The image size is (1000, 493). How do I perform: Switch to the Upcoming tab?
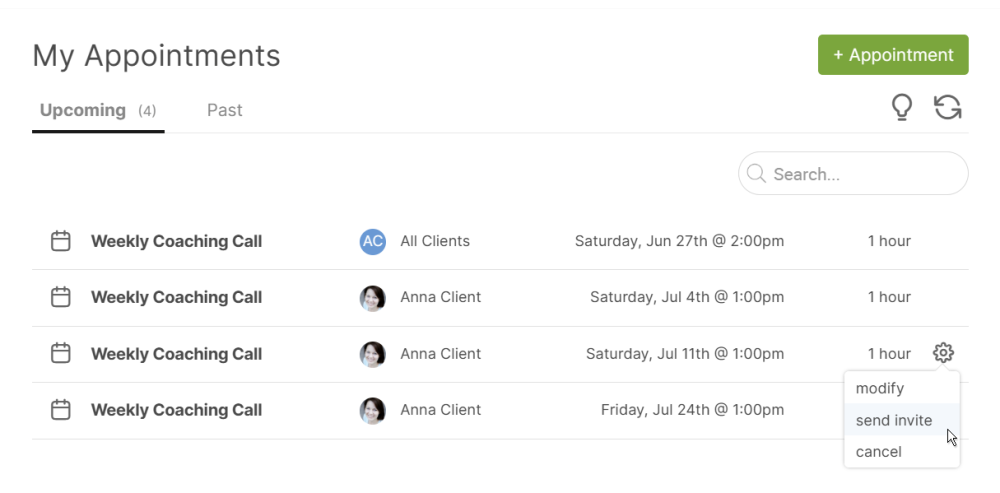point(98,110)
